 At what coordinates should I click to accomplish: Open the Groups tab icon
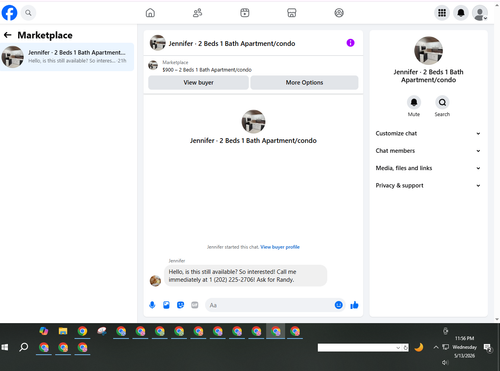point(339,13)
